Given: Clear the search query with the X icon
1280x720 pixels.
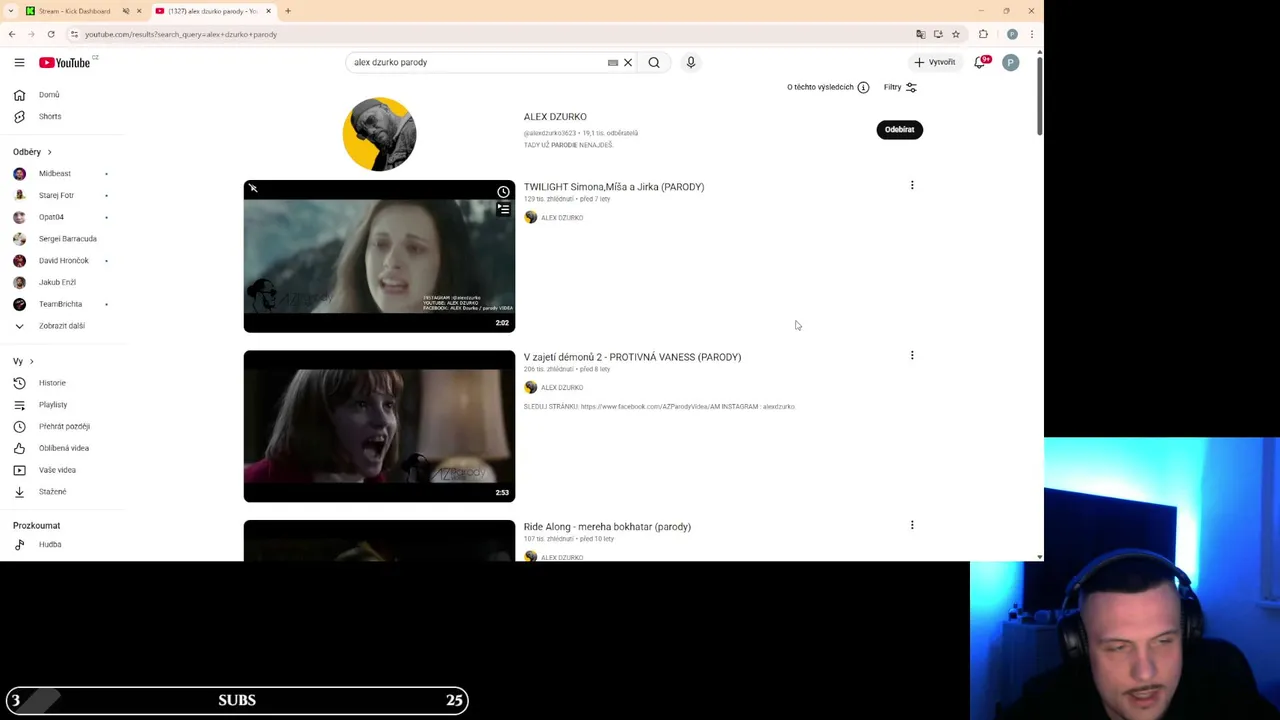Looking at the screenshot, I should pos(628,62).
